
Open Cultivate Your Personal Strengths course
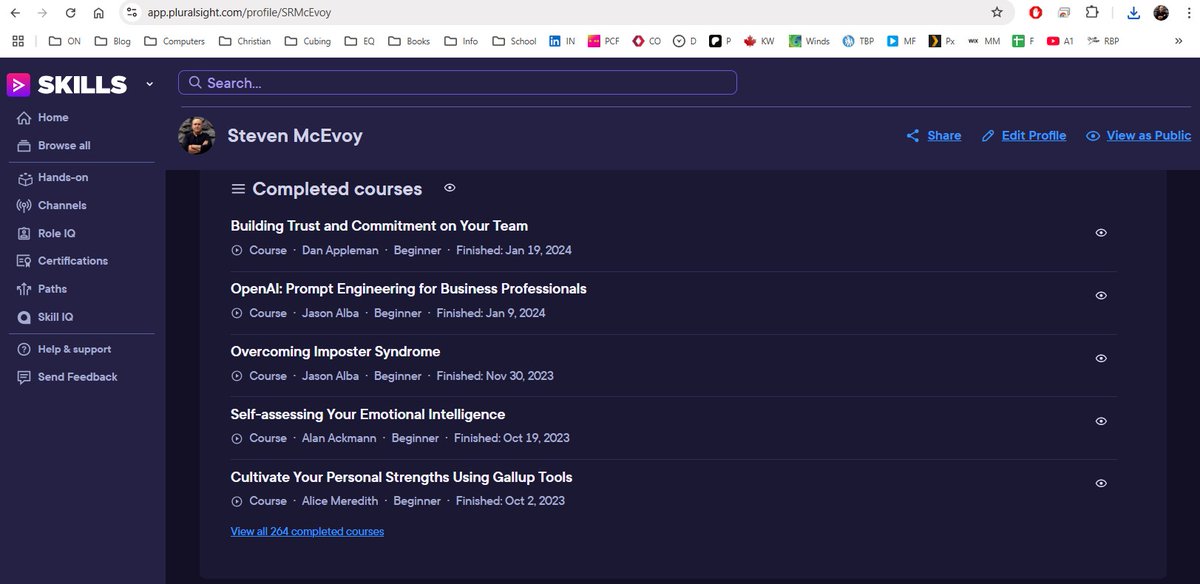[401, 478]
